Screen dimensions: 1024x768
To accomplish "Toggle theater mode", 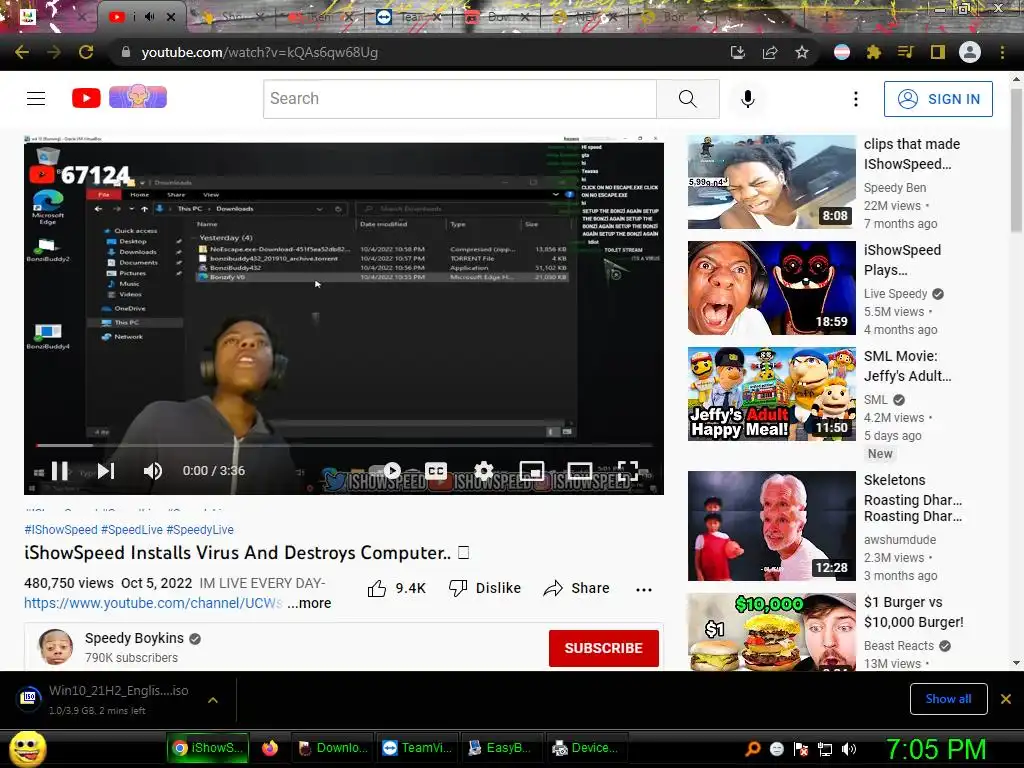I will 580,471.
